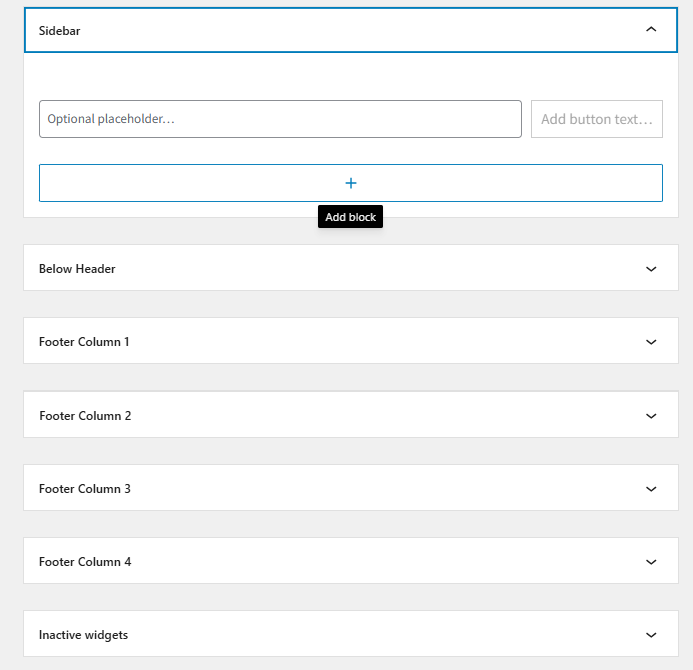
Task: Click the Sidebar panel title
Action: point(60,31)
